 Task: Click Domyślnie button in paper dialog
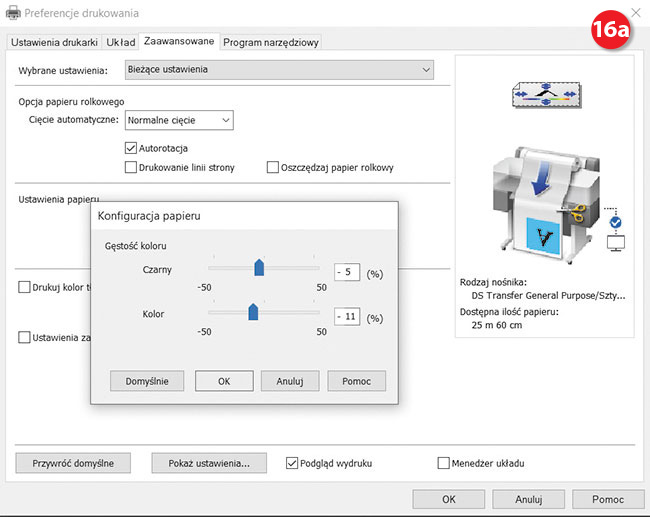point(147,381)
